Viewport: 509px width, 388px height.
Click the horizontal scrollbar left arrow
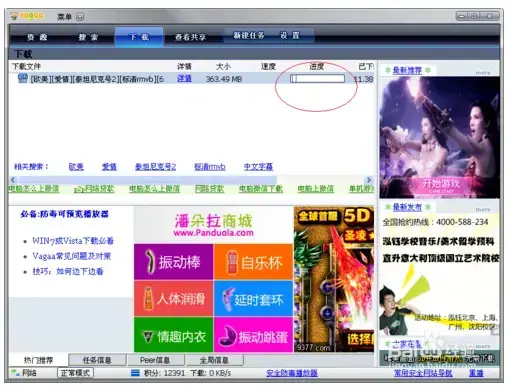pos(13,180)
